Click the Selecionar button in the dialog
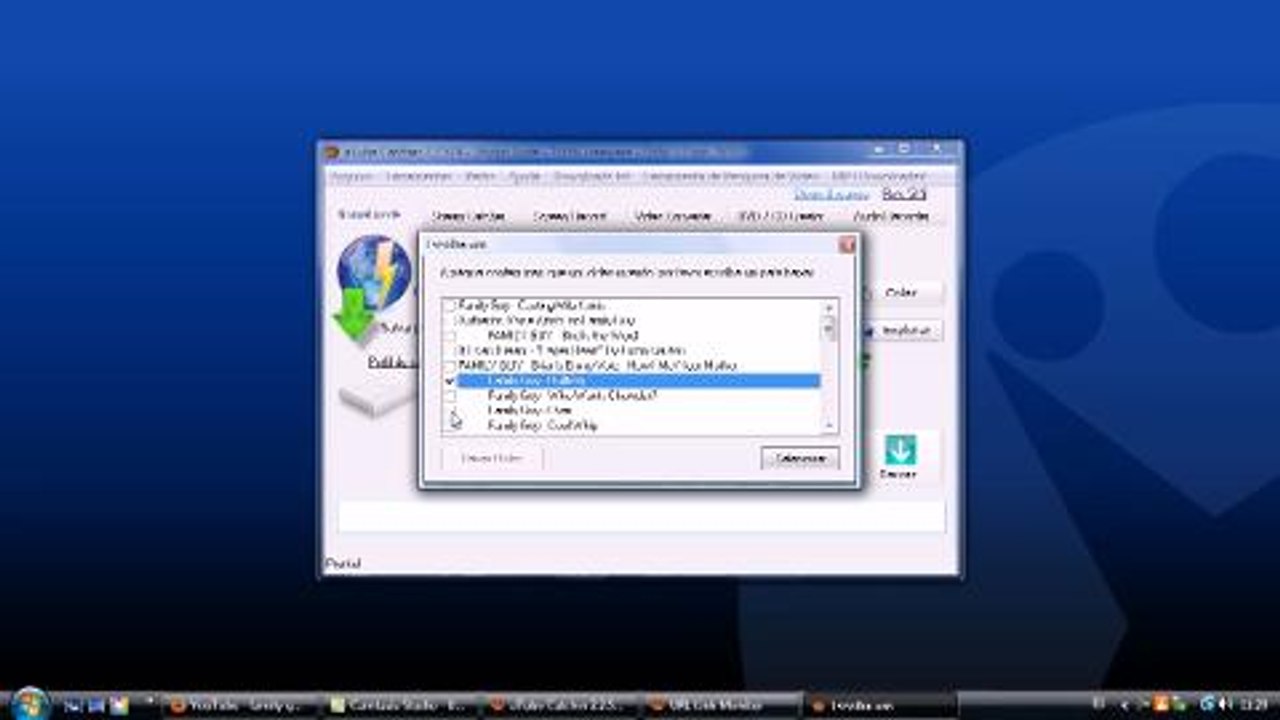Image resolution: width=1280 pixels, height=720 pixels. pyautogui.click(x=800, y=458)
